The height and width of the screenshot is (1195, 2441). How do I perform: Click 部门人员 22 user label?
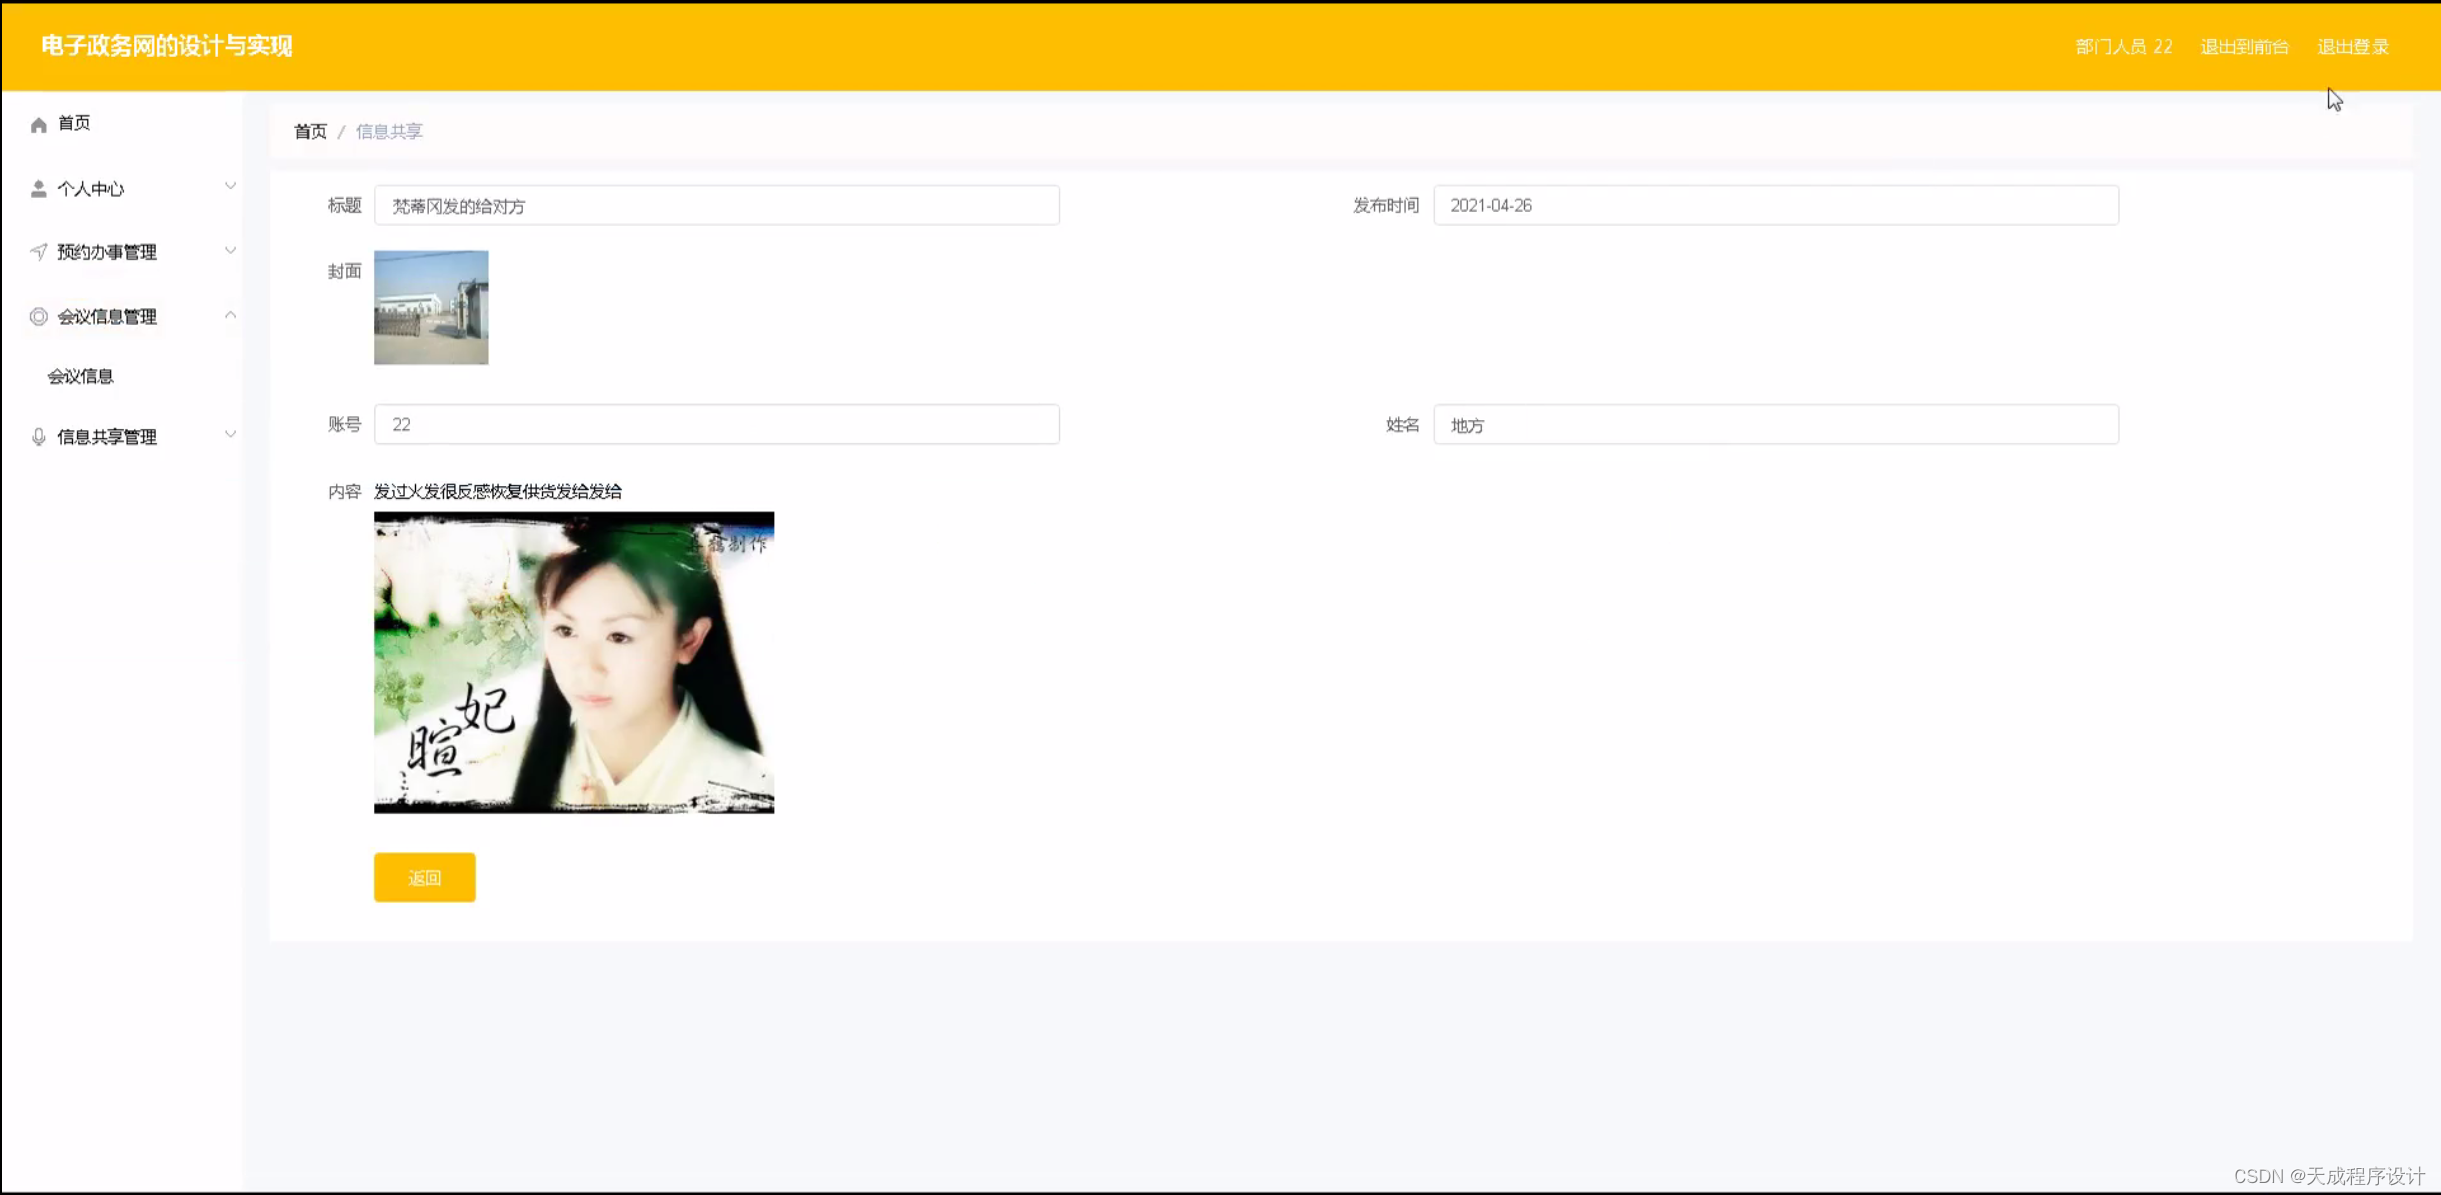point(2123,47)
